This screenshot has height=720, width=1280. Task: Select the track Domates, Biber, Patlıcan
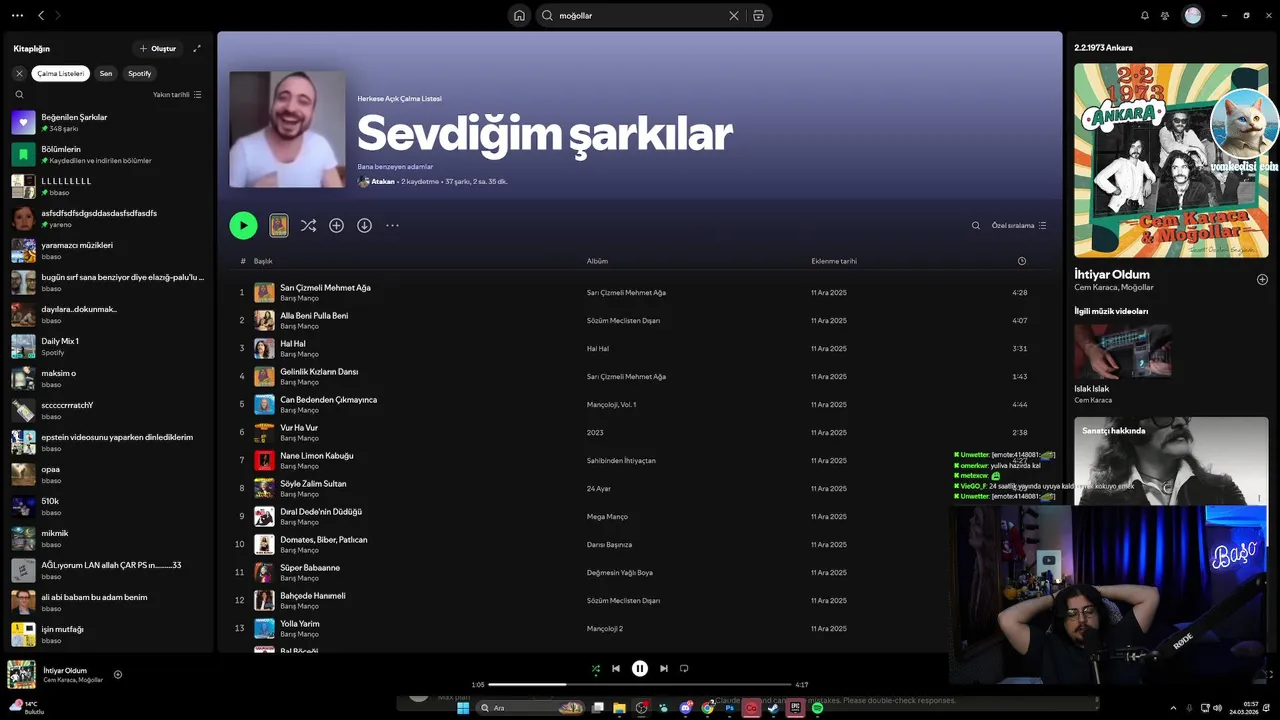(x=324, y=540)
